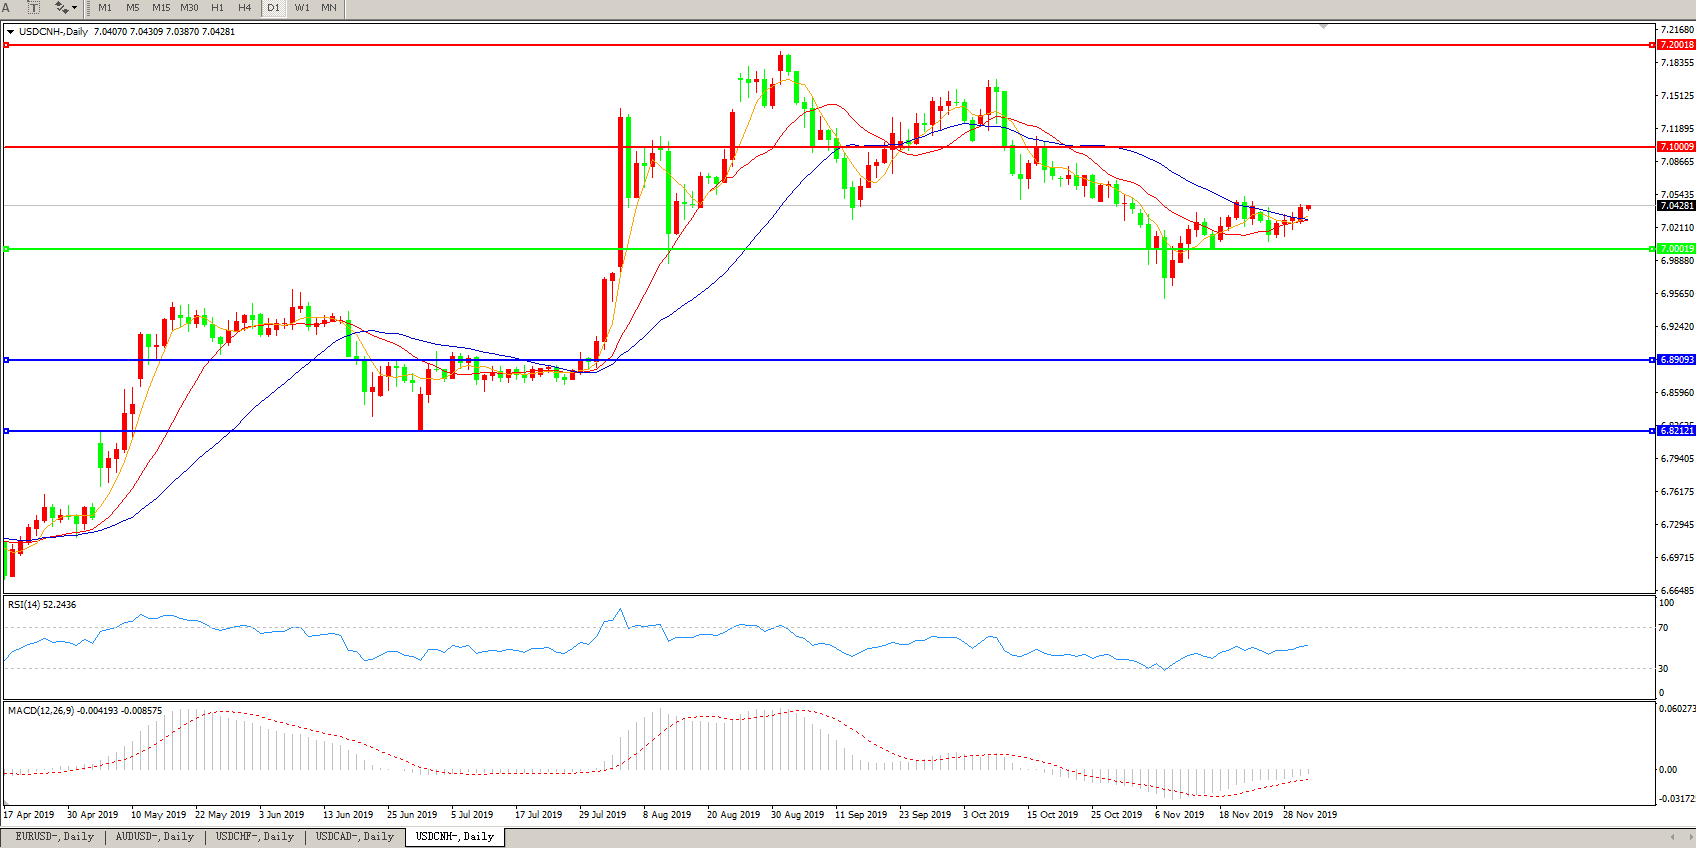This screenshot has width=1696, height=848.
Task: Switch to the USDCHF Daily tab
Action: pyautogui.click(x=255, y=837)
